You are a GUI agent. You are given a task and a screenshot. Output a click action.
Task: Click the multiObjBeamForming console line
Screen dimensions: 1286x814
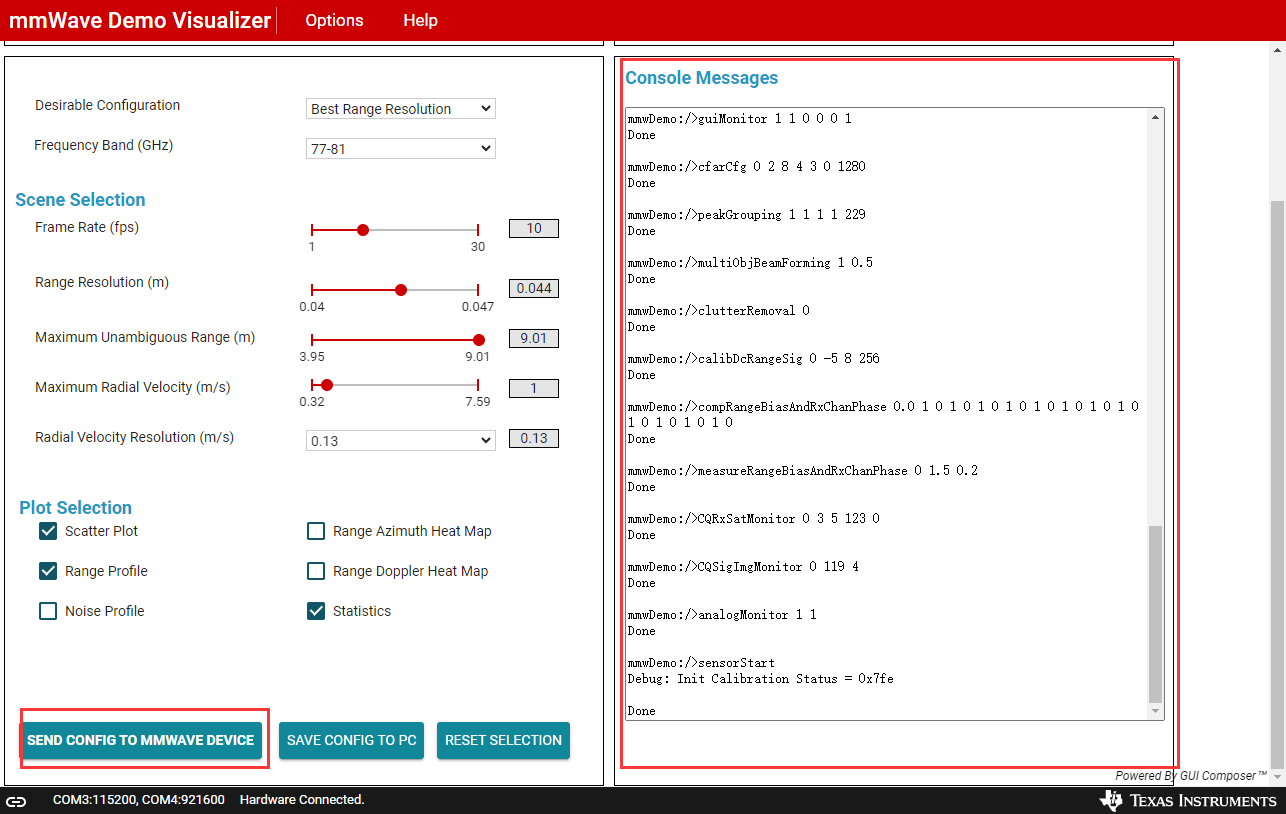[x=750, y=263]
